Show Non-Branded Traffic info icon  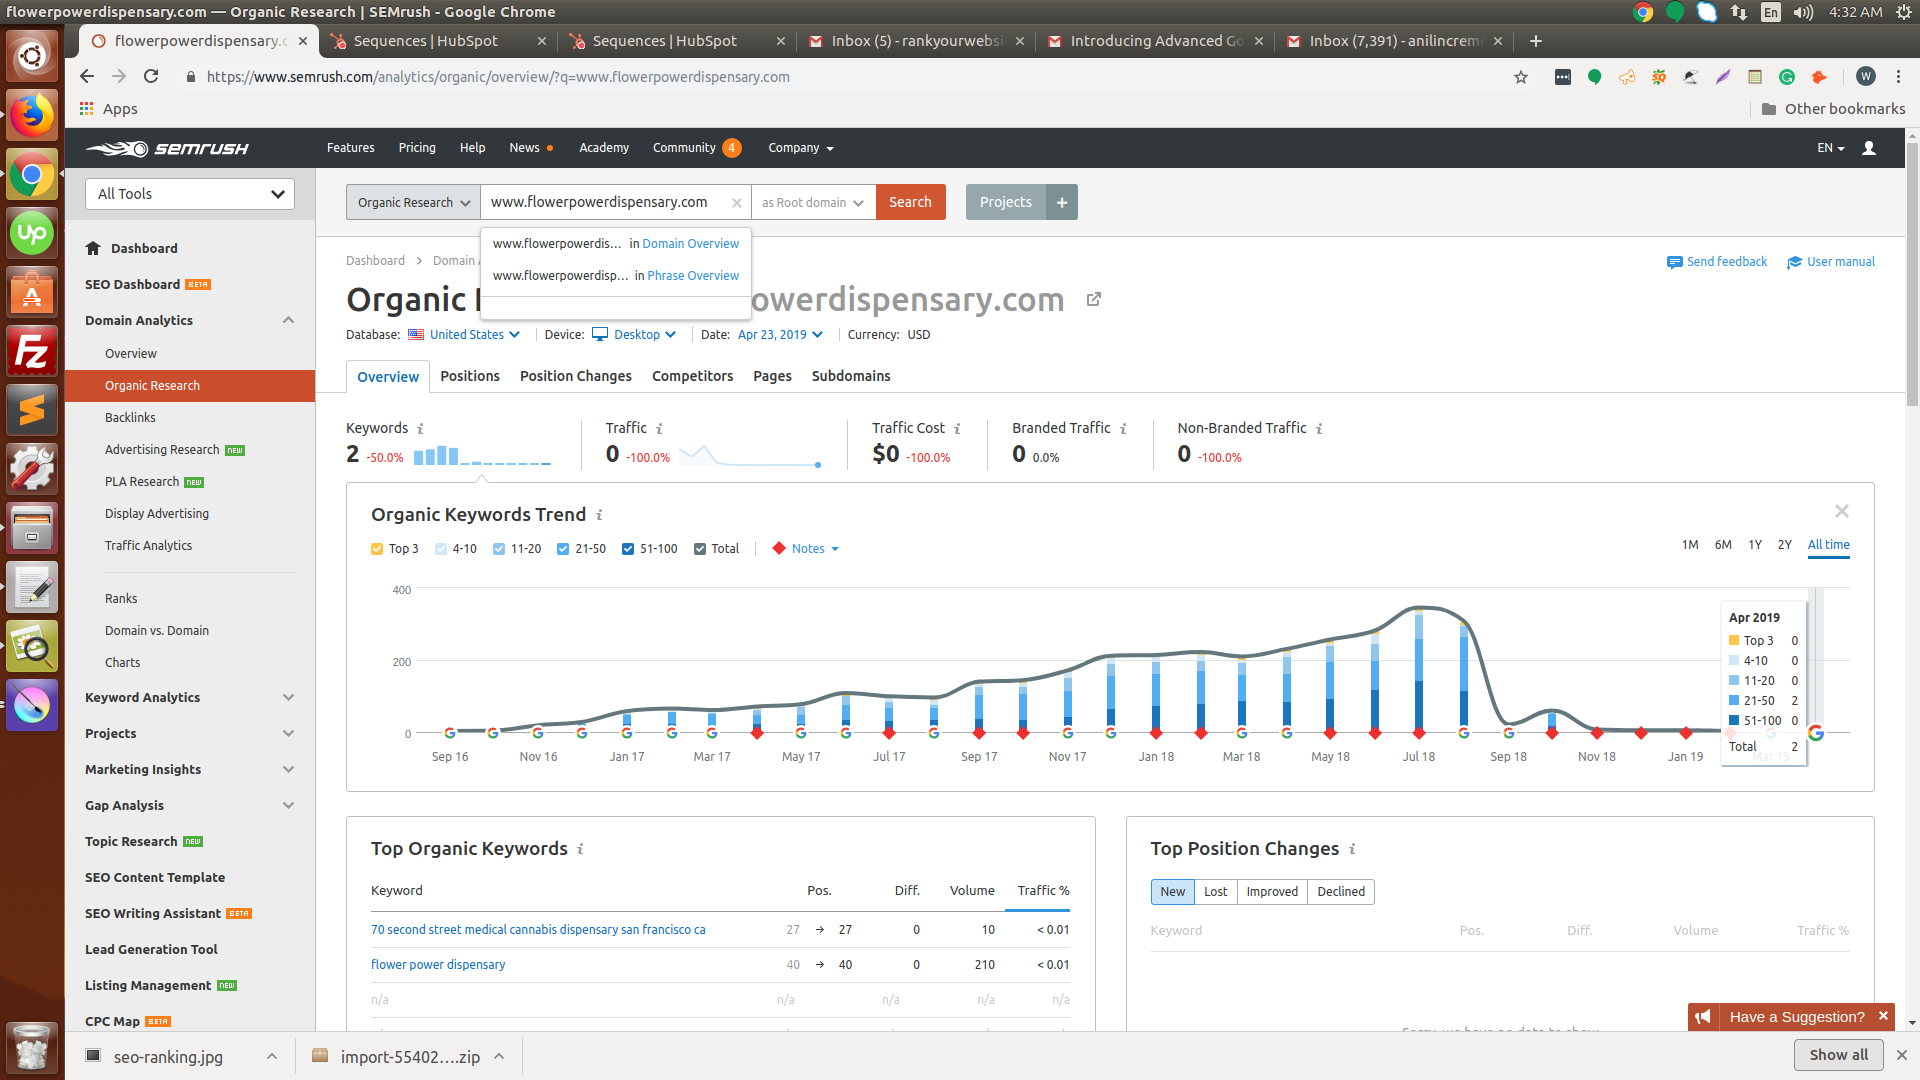pyautogui.click(x=1319, y=428)
